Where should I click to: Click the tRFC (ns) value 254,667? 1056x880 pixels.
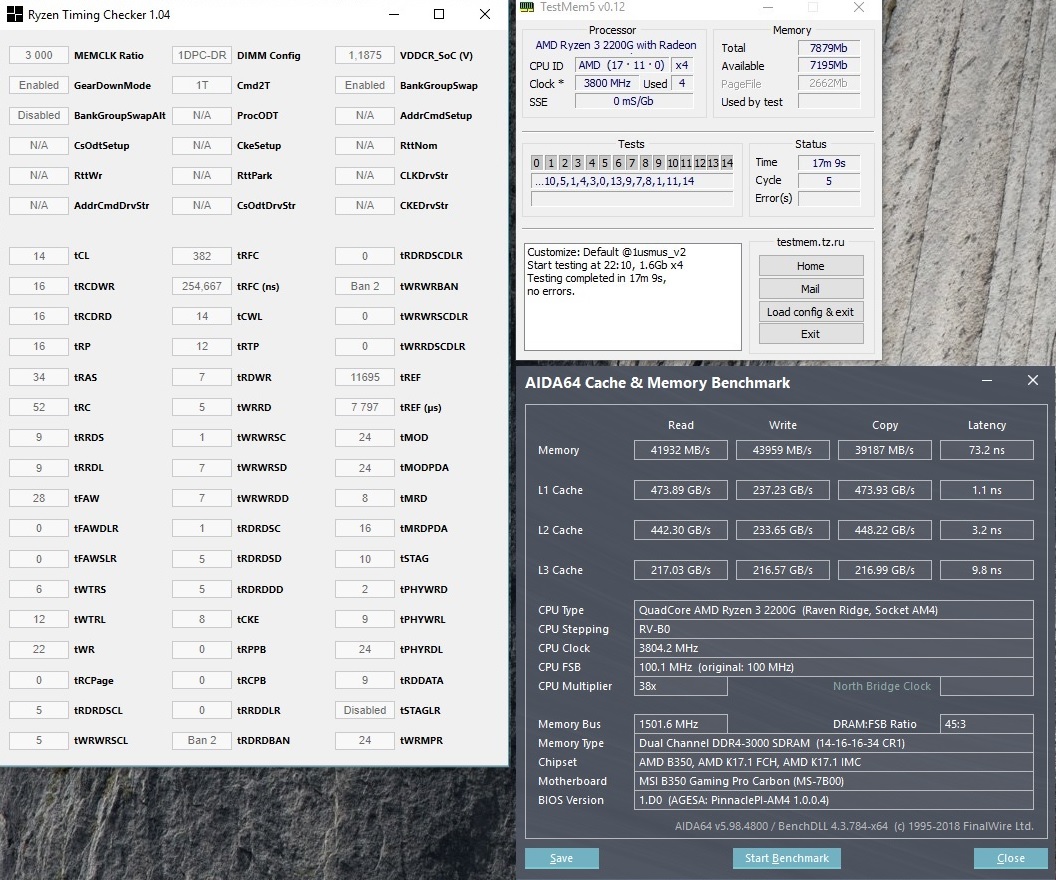pyautogui.click(x=202, y=286)
